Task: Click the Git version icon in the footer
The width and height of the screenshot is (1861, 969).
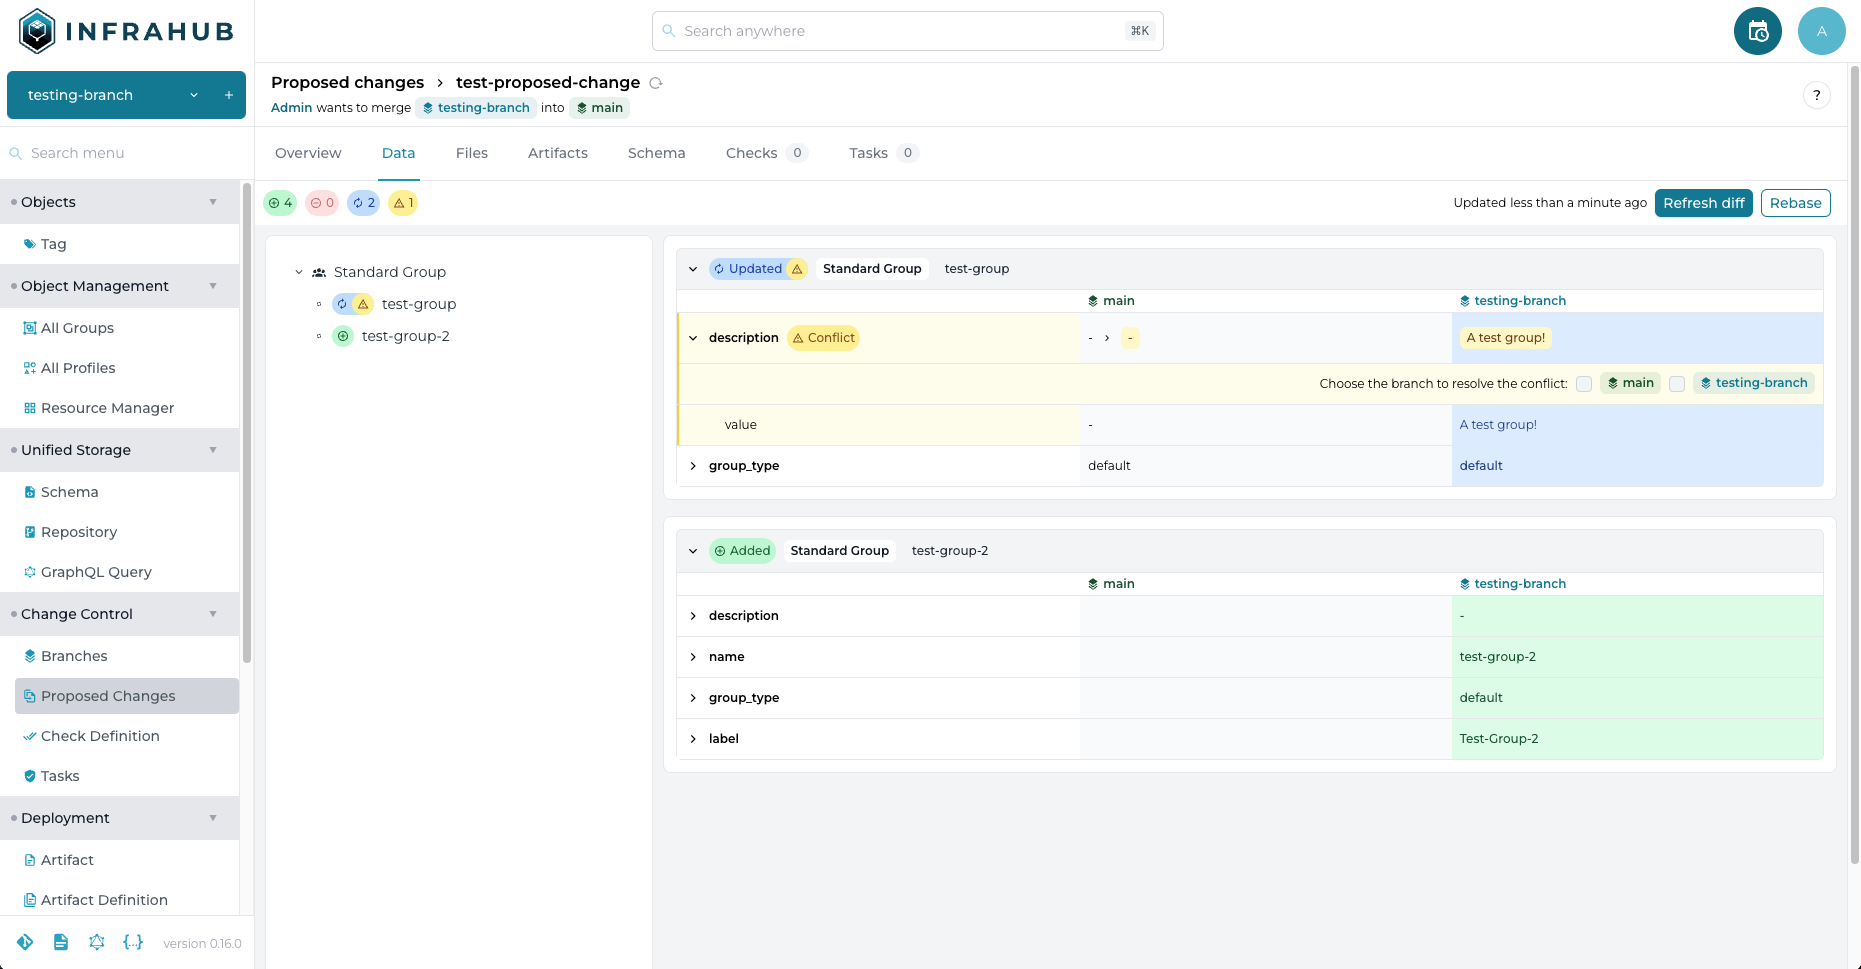Action: coord(25,942)
